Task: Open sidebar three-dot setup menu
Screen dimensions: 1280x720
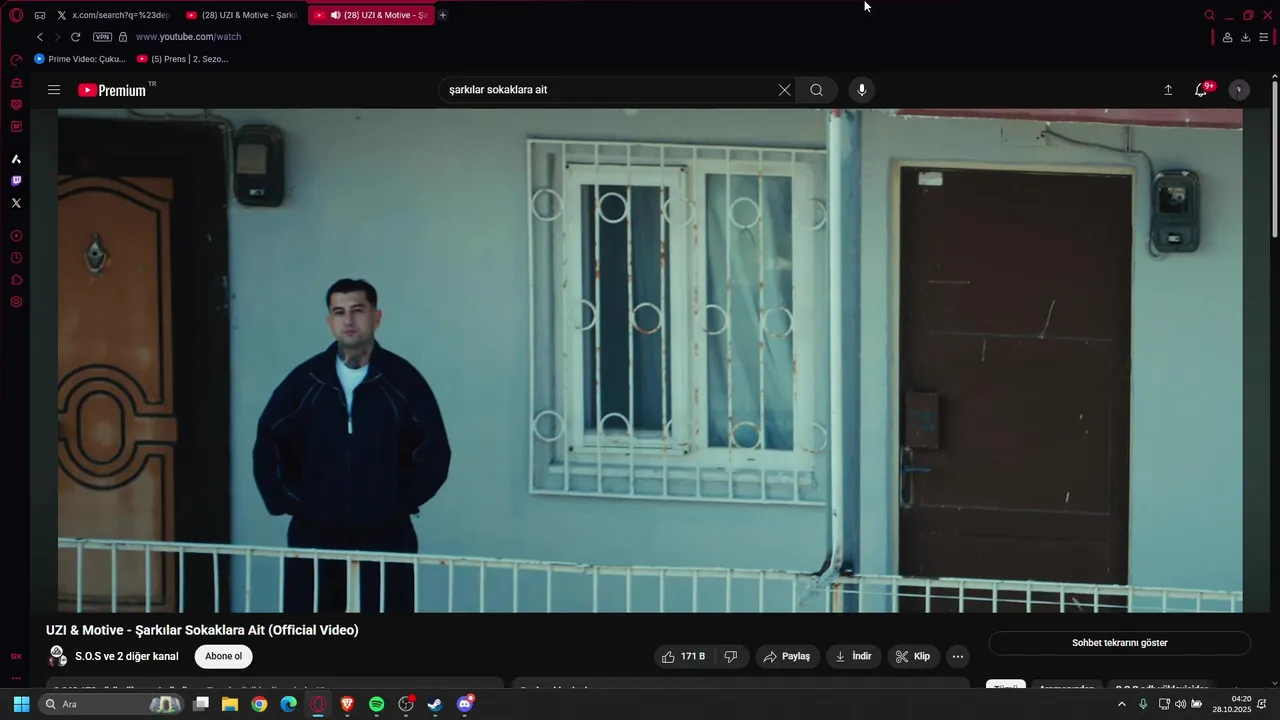Action: [x=16, y=678]
